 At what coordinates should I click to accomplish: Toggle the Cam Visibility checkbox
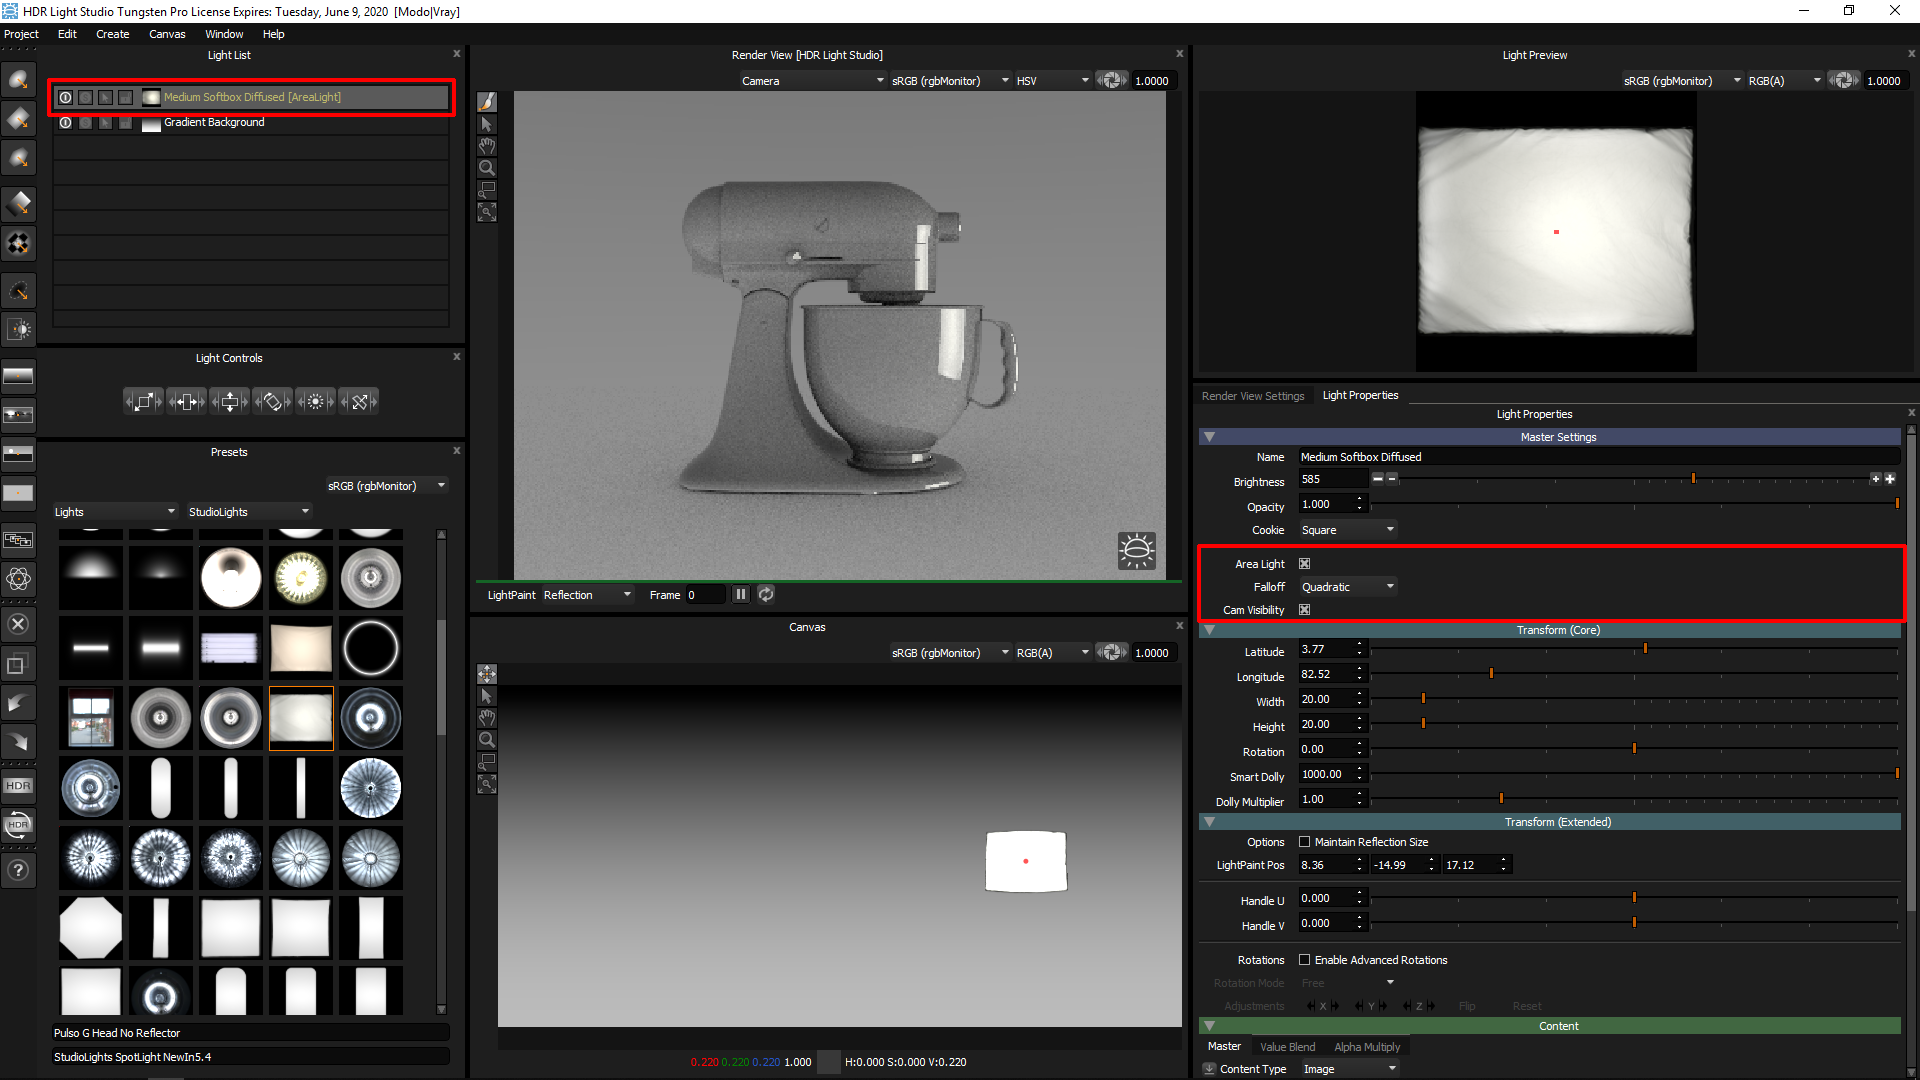[x=1305, y=611]
